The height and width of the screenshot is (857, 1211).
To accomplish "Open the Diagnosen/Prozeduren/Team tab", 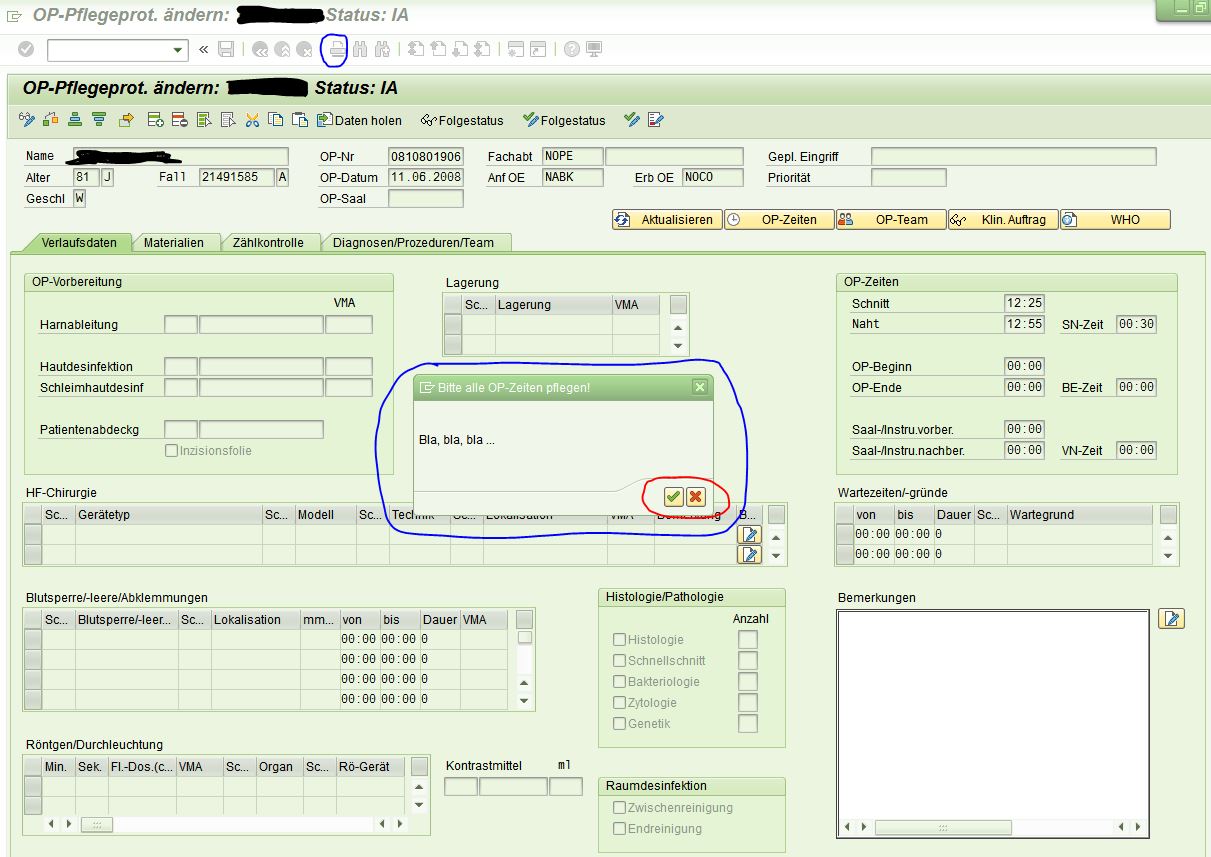I will coord(413,242).
